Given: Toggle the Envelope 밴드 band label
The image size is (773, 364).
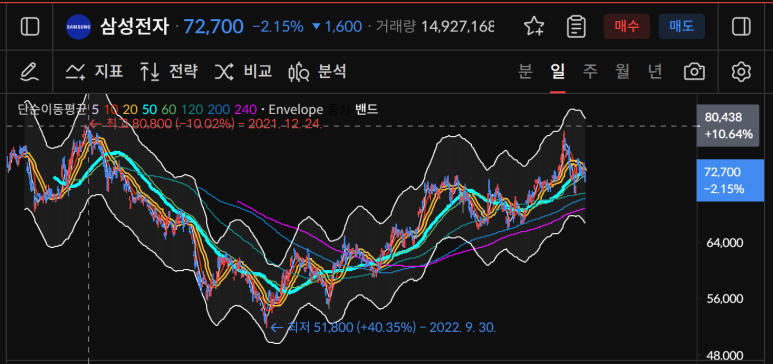Looking at the screenshot, I should tap(366, 109).
